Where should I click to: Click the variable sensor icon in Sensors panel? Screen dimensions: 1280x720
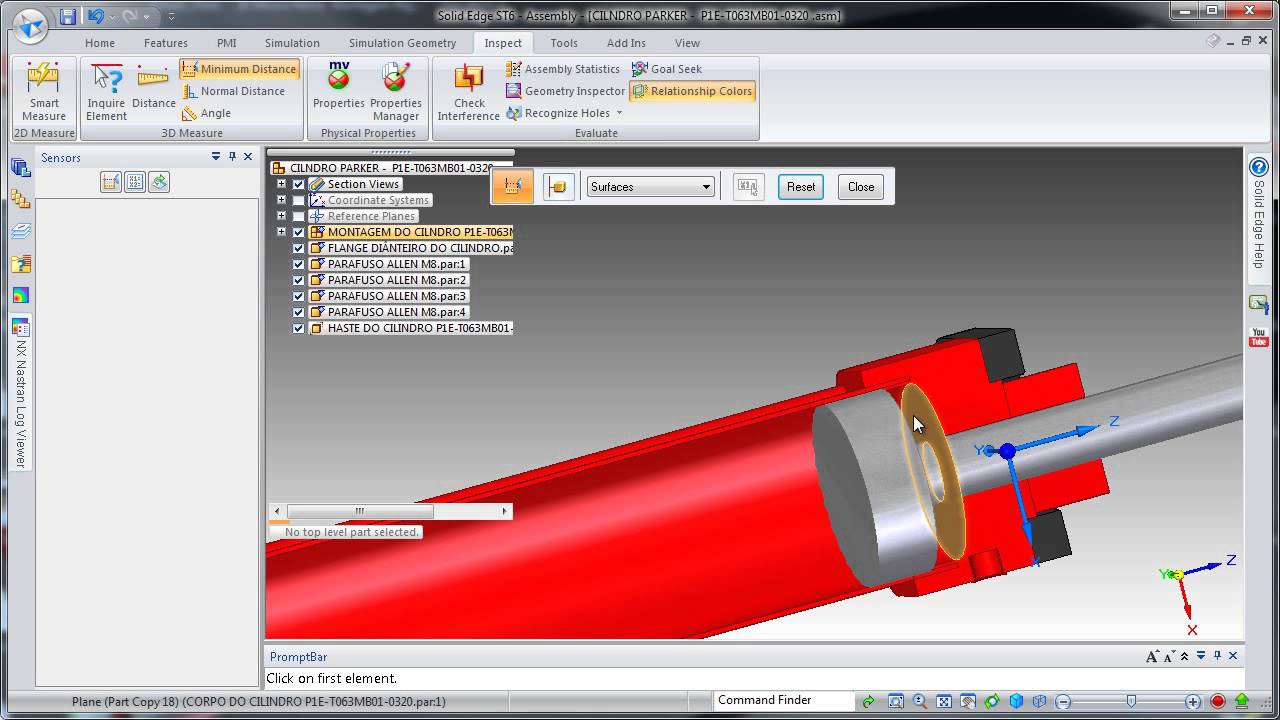135,182
